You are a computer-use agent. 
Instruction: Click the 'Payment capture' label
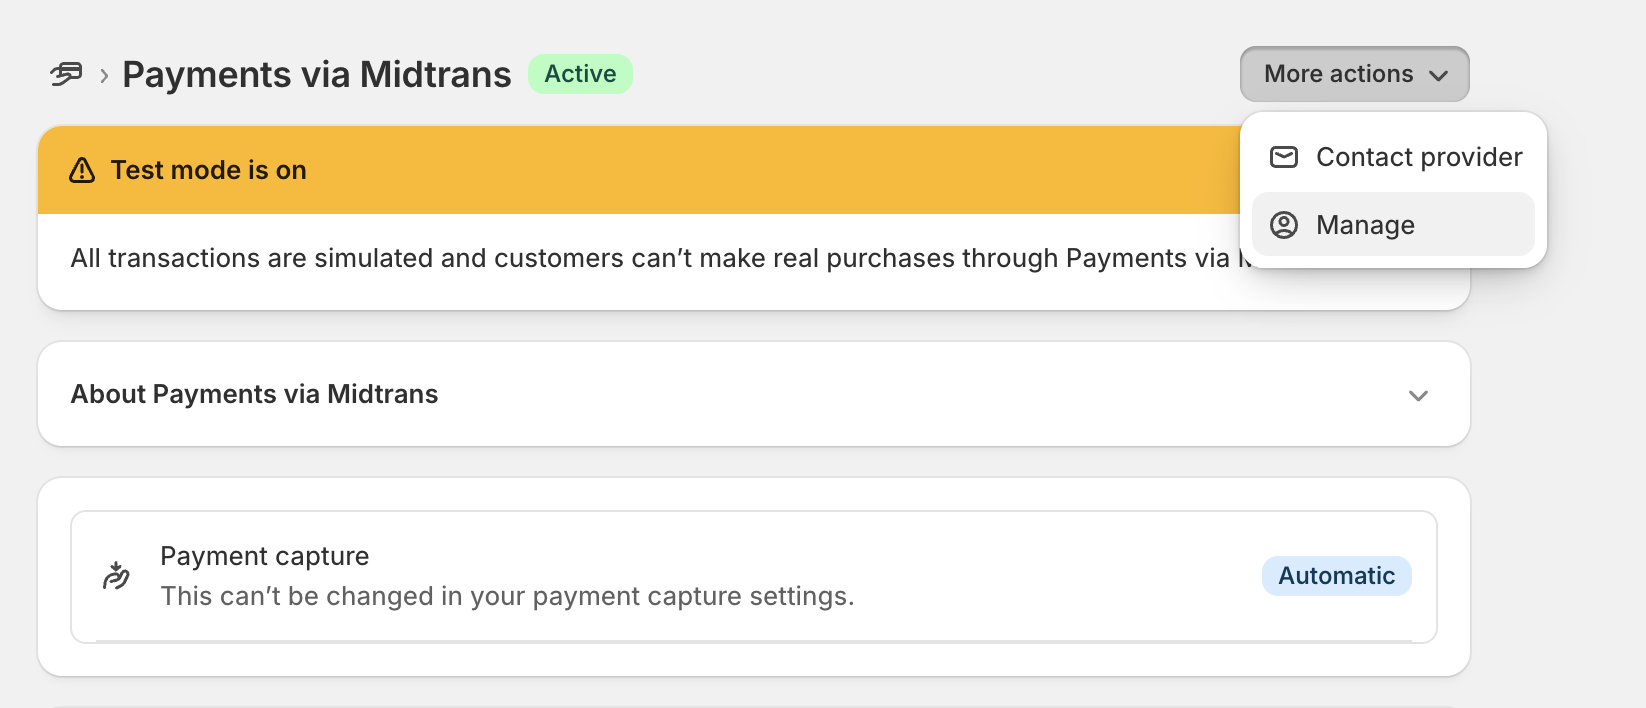point(264,556)
